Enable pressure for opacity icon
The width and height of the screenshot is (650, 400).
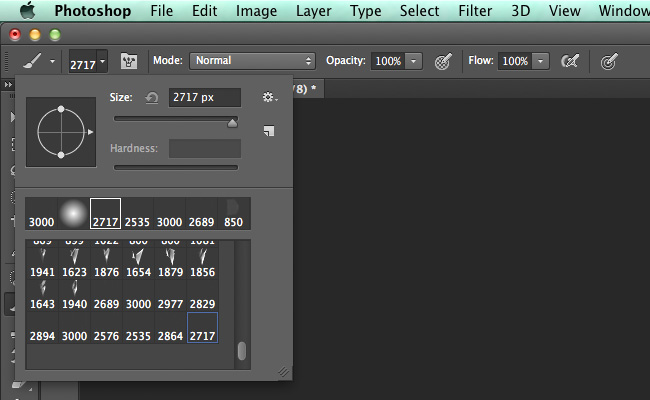tap(442, 62)
